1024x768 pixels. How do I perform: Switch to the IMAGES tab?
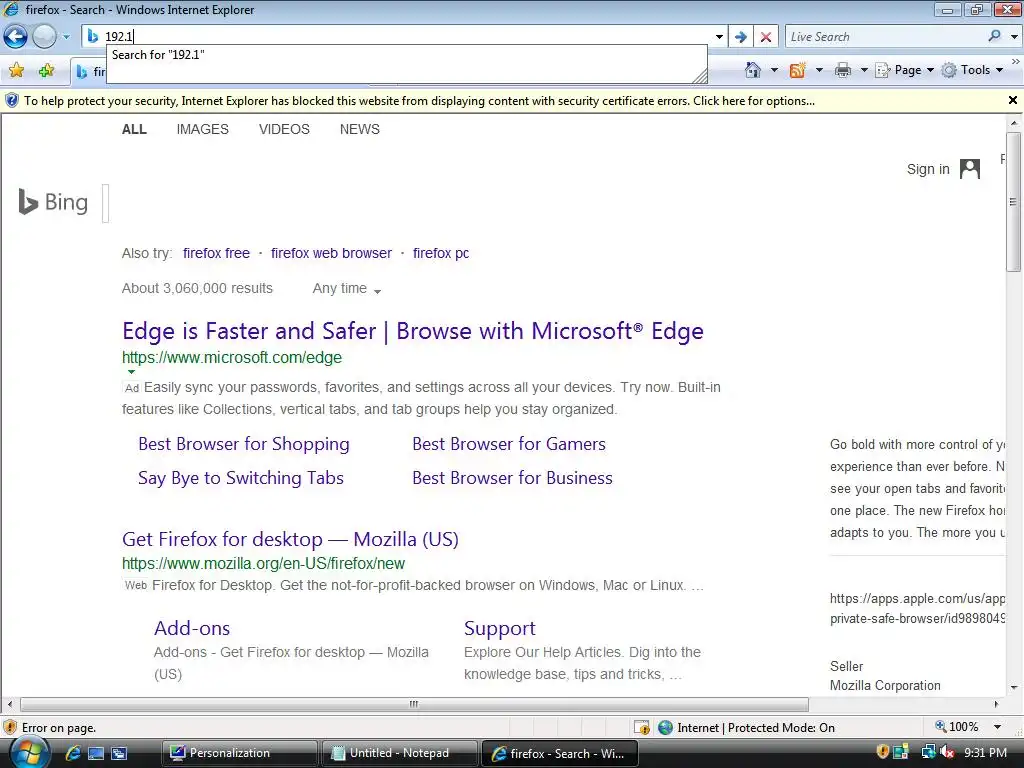point(202,129)
